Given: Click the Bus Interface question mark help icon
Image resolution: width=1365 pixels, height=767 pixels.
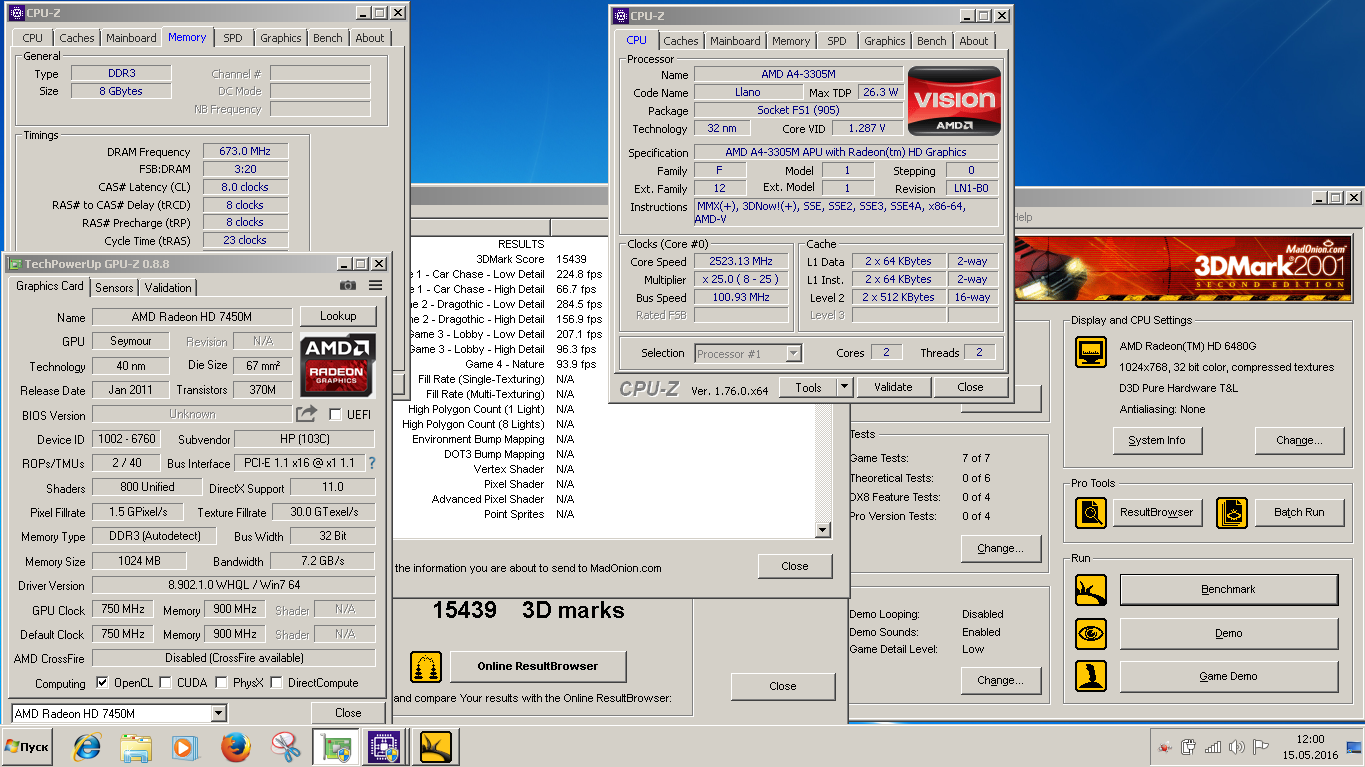Looking at the screenshot, I should click(372, 463).
